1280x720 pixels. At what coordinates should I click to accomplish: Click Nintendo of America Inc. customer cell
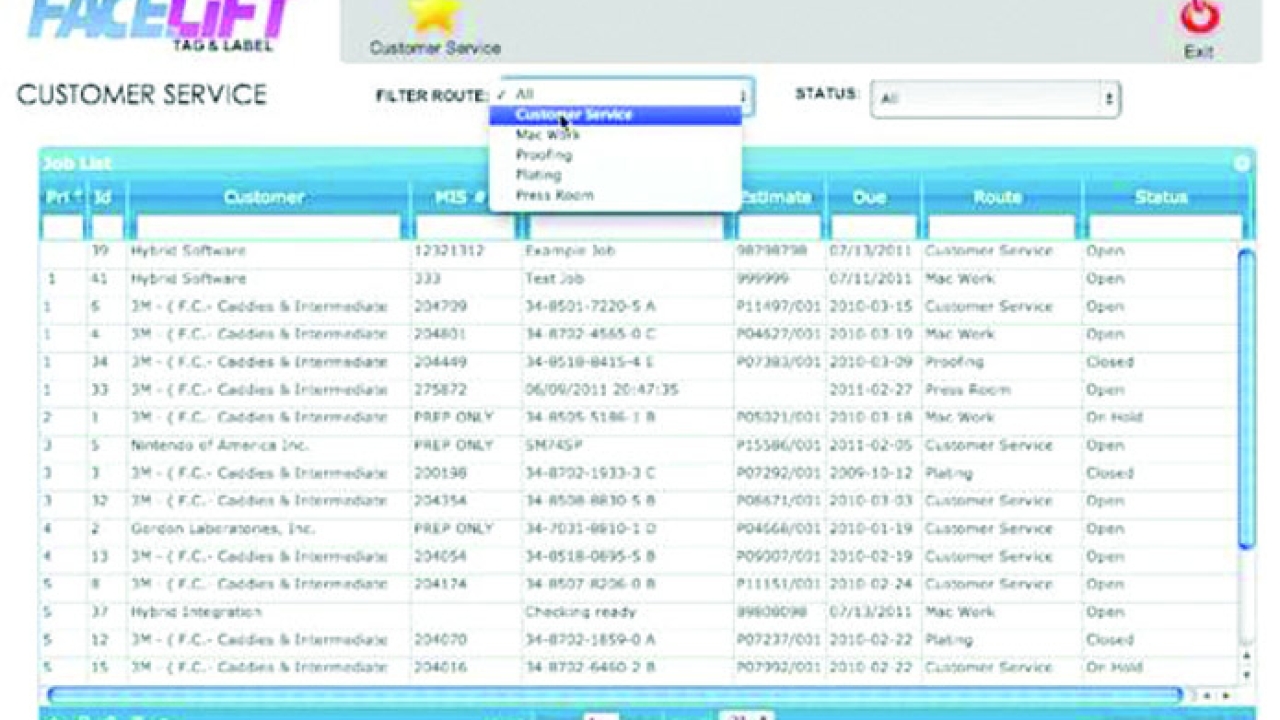pos(220,445)
